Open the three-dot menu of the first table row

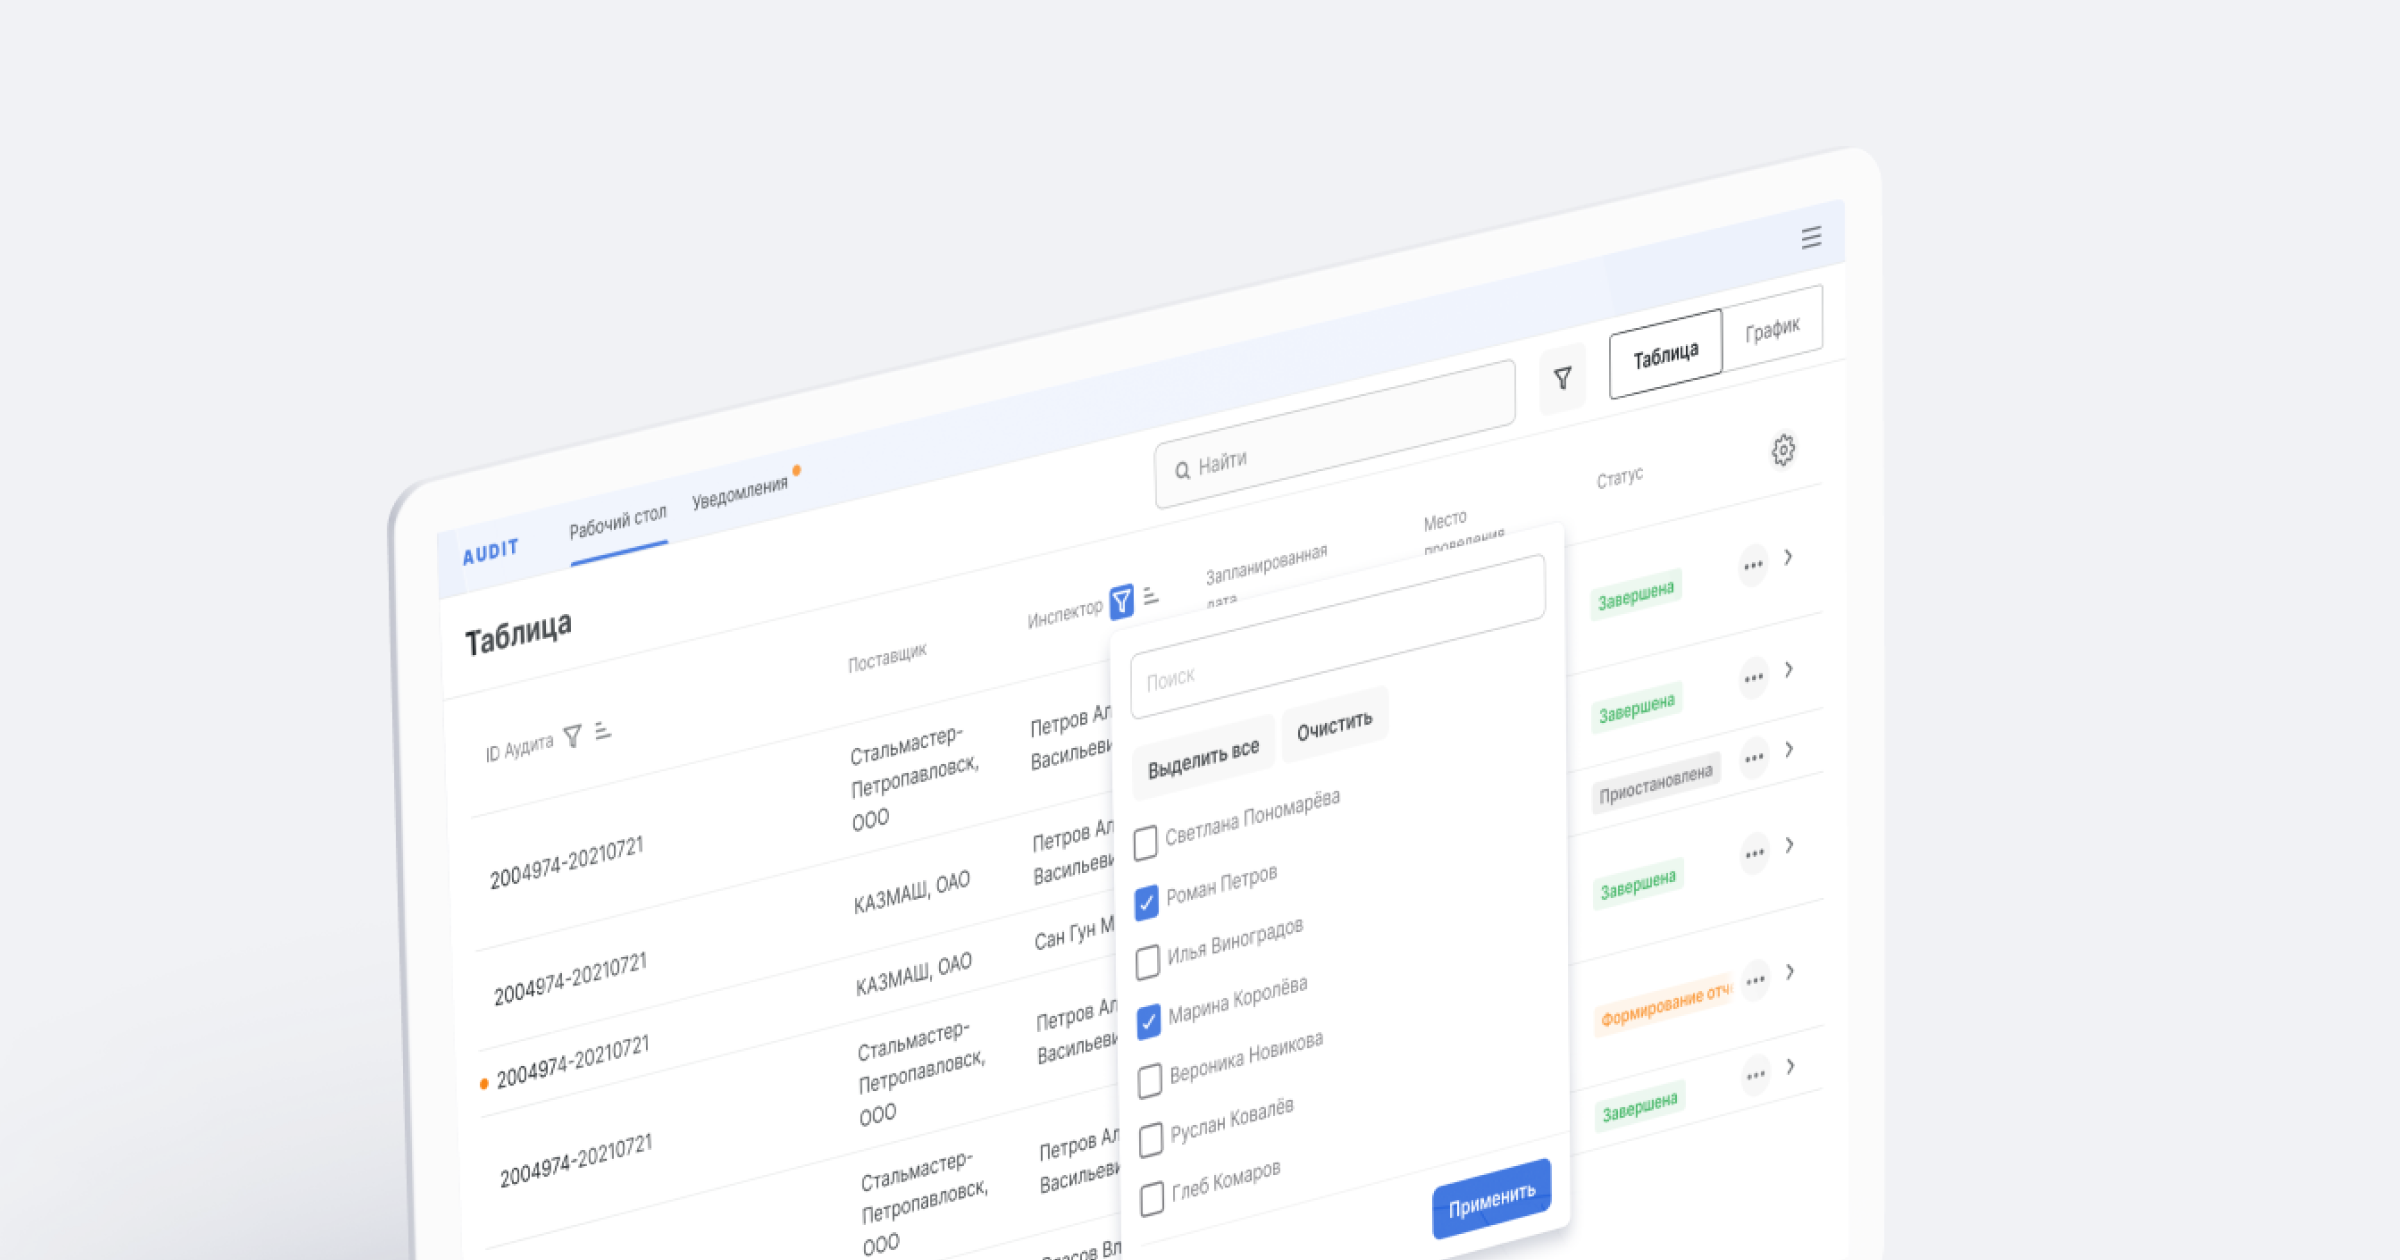(1752, 566)
